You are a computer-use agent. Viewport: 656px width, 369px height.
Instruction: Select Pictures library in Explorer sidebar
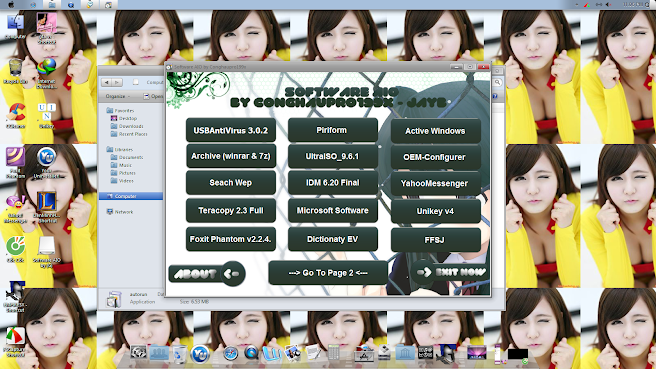coord(123,173)
